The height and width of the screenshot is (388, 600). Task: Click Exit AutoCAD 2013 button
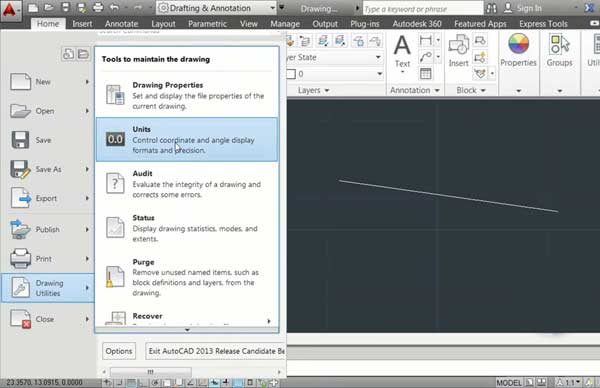(216, 351)
